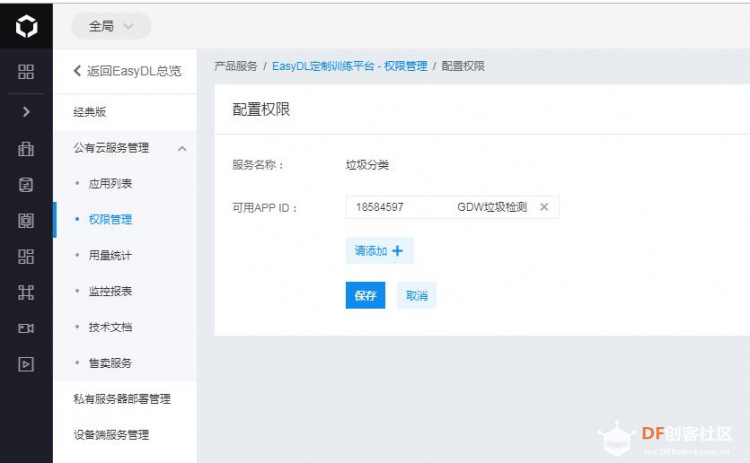Click the sidebar icon beside 监控报表
This screenshot has height=463, width=750.
click(26, 292)
